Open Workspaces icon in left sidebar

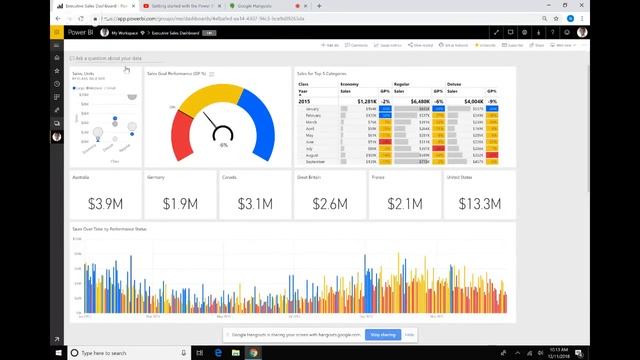click(x=57, y=123)
